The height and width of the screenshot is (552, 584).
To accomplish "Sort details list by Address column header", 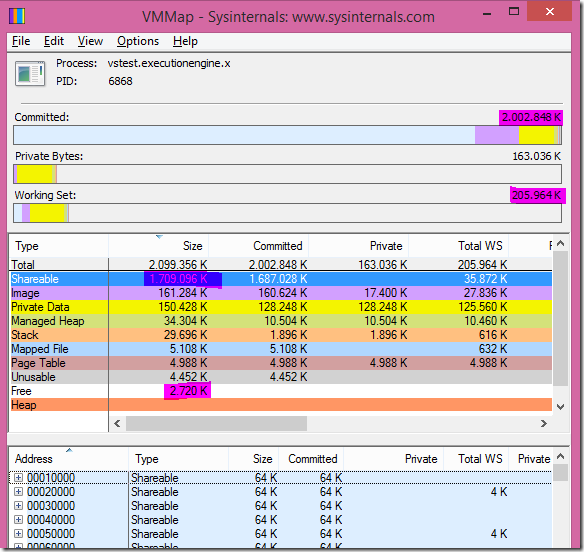I will click(69, 459).
